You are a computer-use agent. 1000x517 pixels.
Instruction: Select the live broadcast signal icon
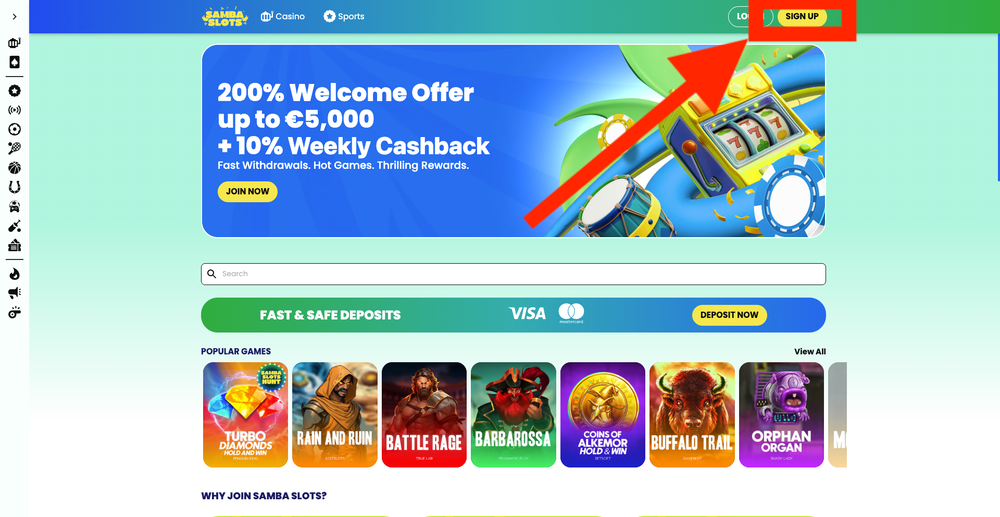(x=14, y=110)
